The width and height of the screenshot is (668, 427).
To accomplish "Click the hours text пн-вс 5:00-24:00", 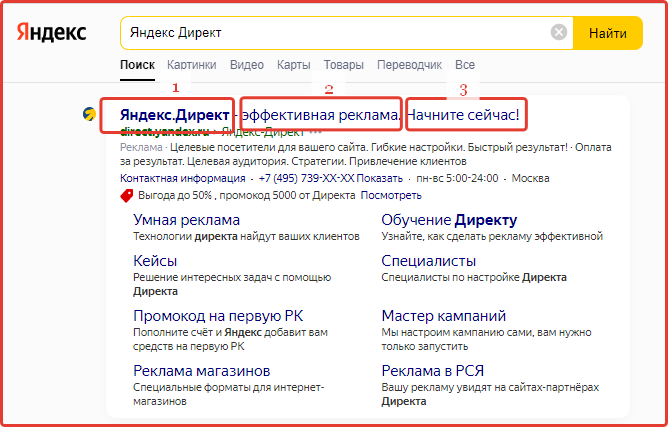I will point(457,178).
